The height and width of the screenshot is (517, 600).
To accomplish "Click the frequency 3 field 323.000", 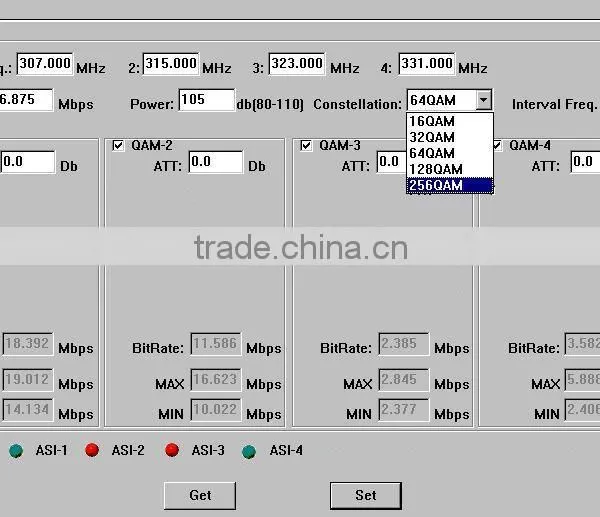I will coord(297,64).
